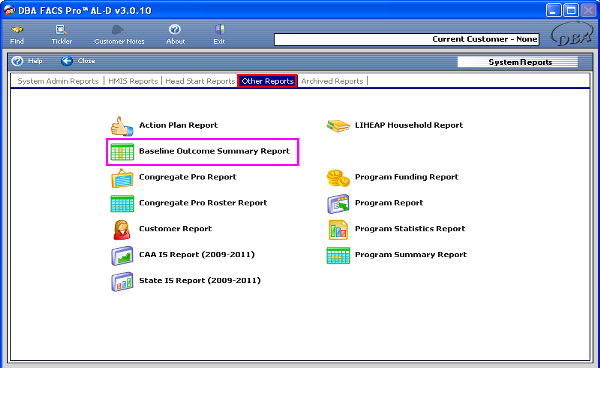The image size is (600, 400).
Task: Open the Action Plan Report thumbs-up icon
Action: coord(121,126)
